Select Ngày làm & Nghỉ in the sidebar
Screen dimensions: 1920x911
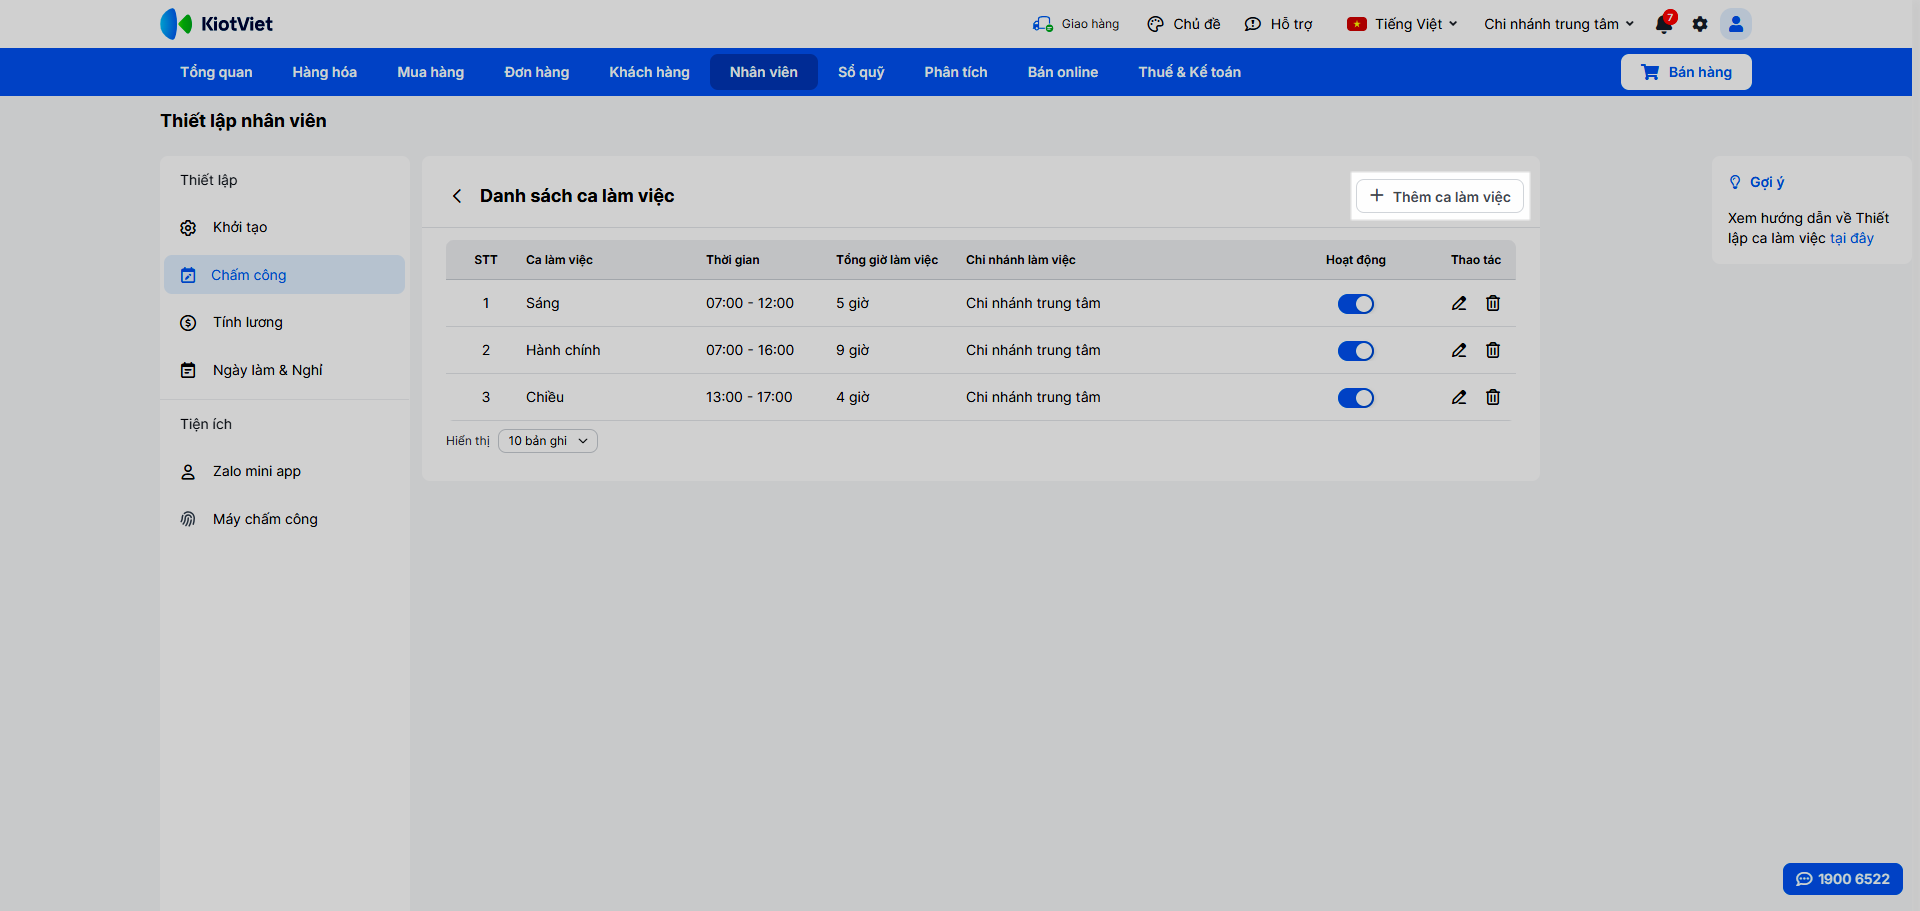284,370
